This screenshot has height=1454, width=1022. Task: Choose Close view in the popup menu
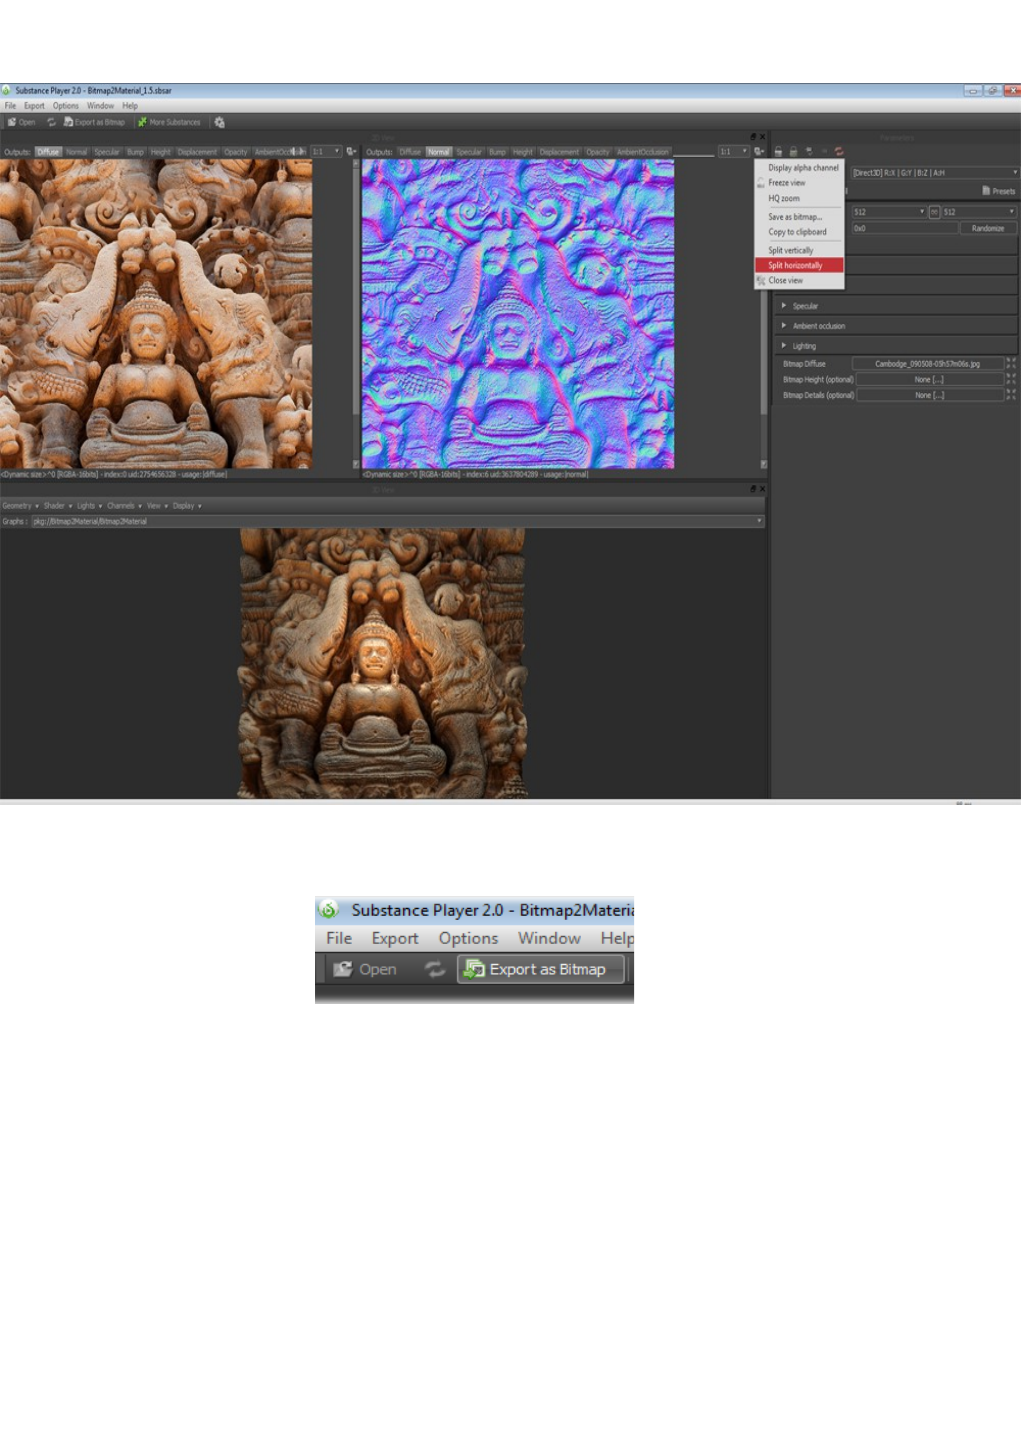point(799,281)
